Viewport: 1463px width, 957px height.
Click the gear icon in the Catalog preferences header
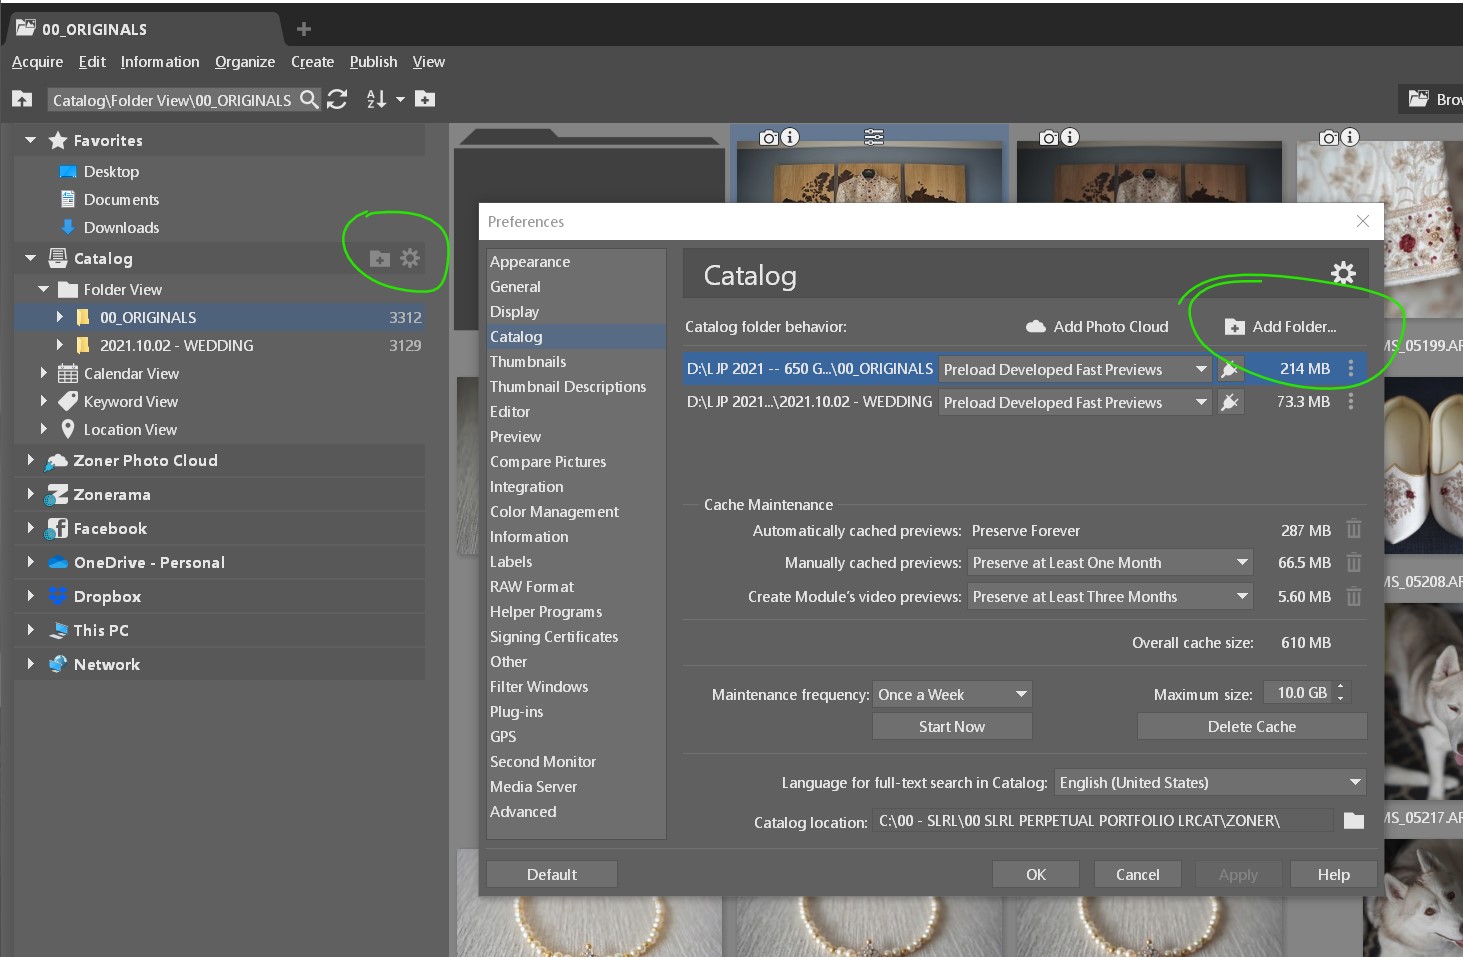pos(1343,273)
